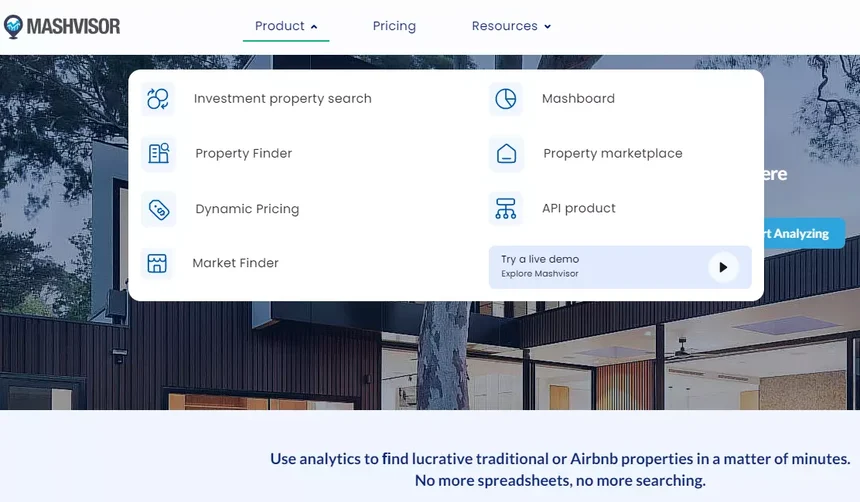
Task: Open the API product link
Action: coord(579,208)
